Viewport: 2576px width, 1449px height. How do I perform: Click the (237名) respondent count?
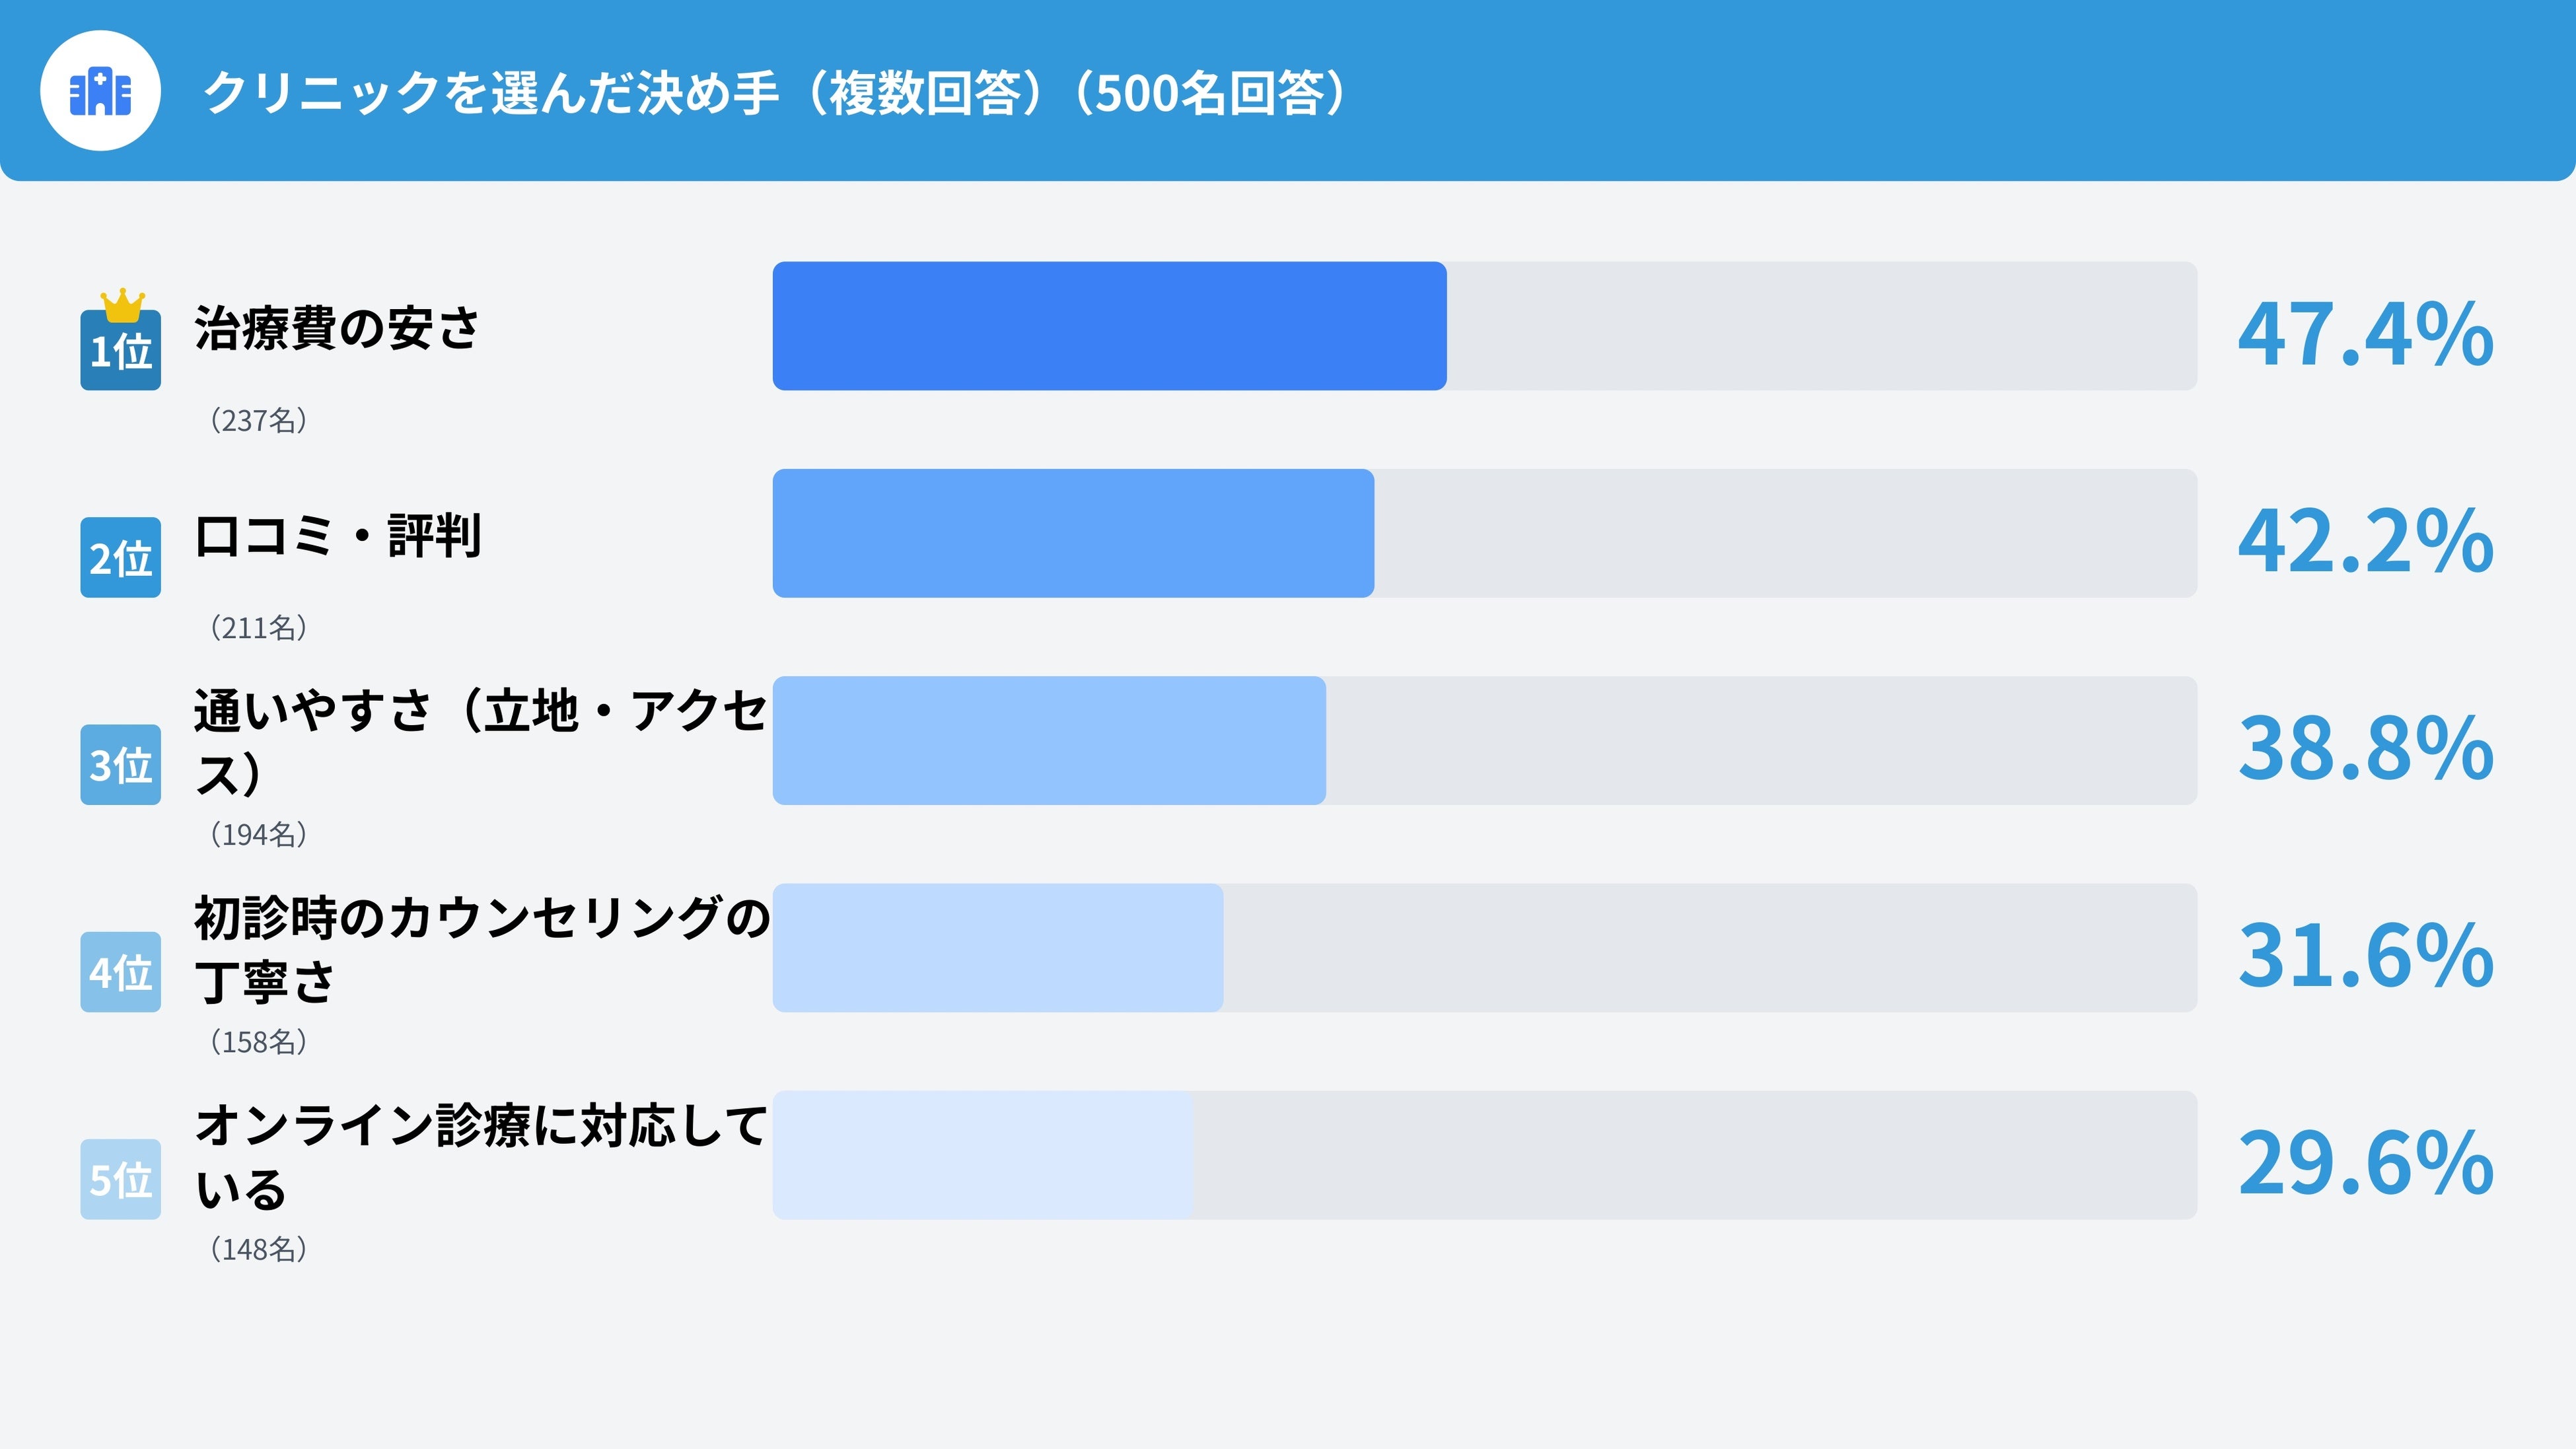click(258, 421)
